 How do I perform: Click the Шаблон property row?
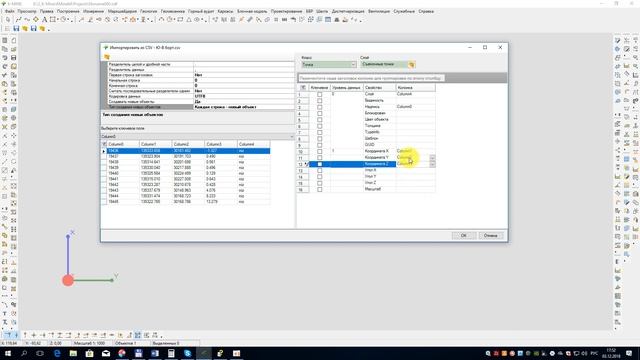(x=366, y=138)
